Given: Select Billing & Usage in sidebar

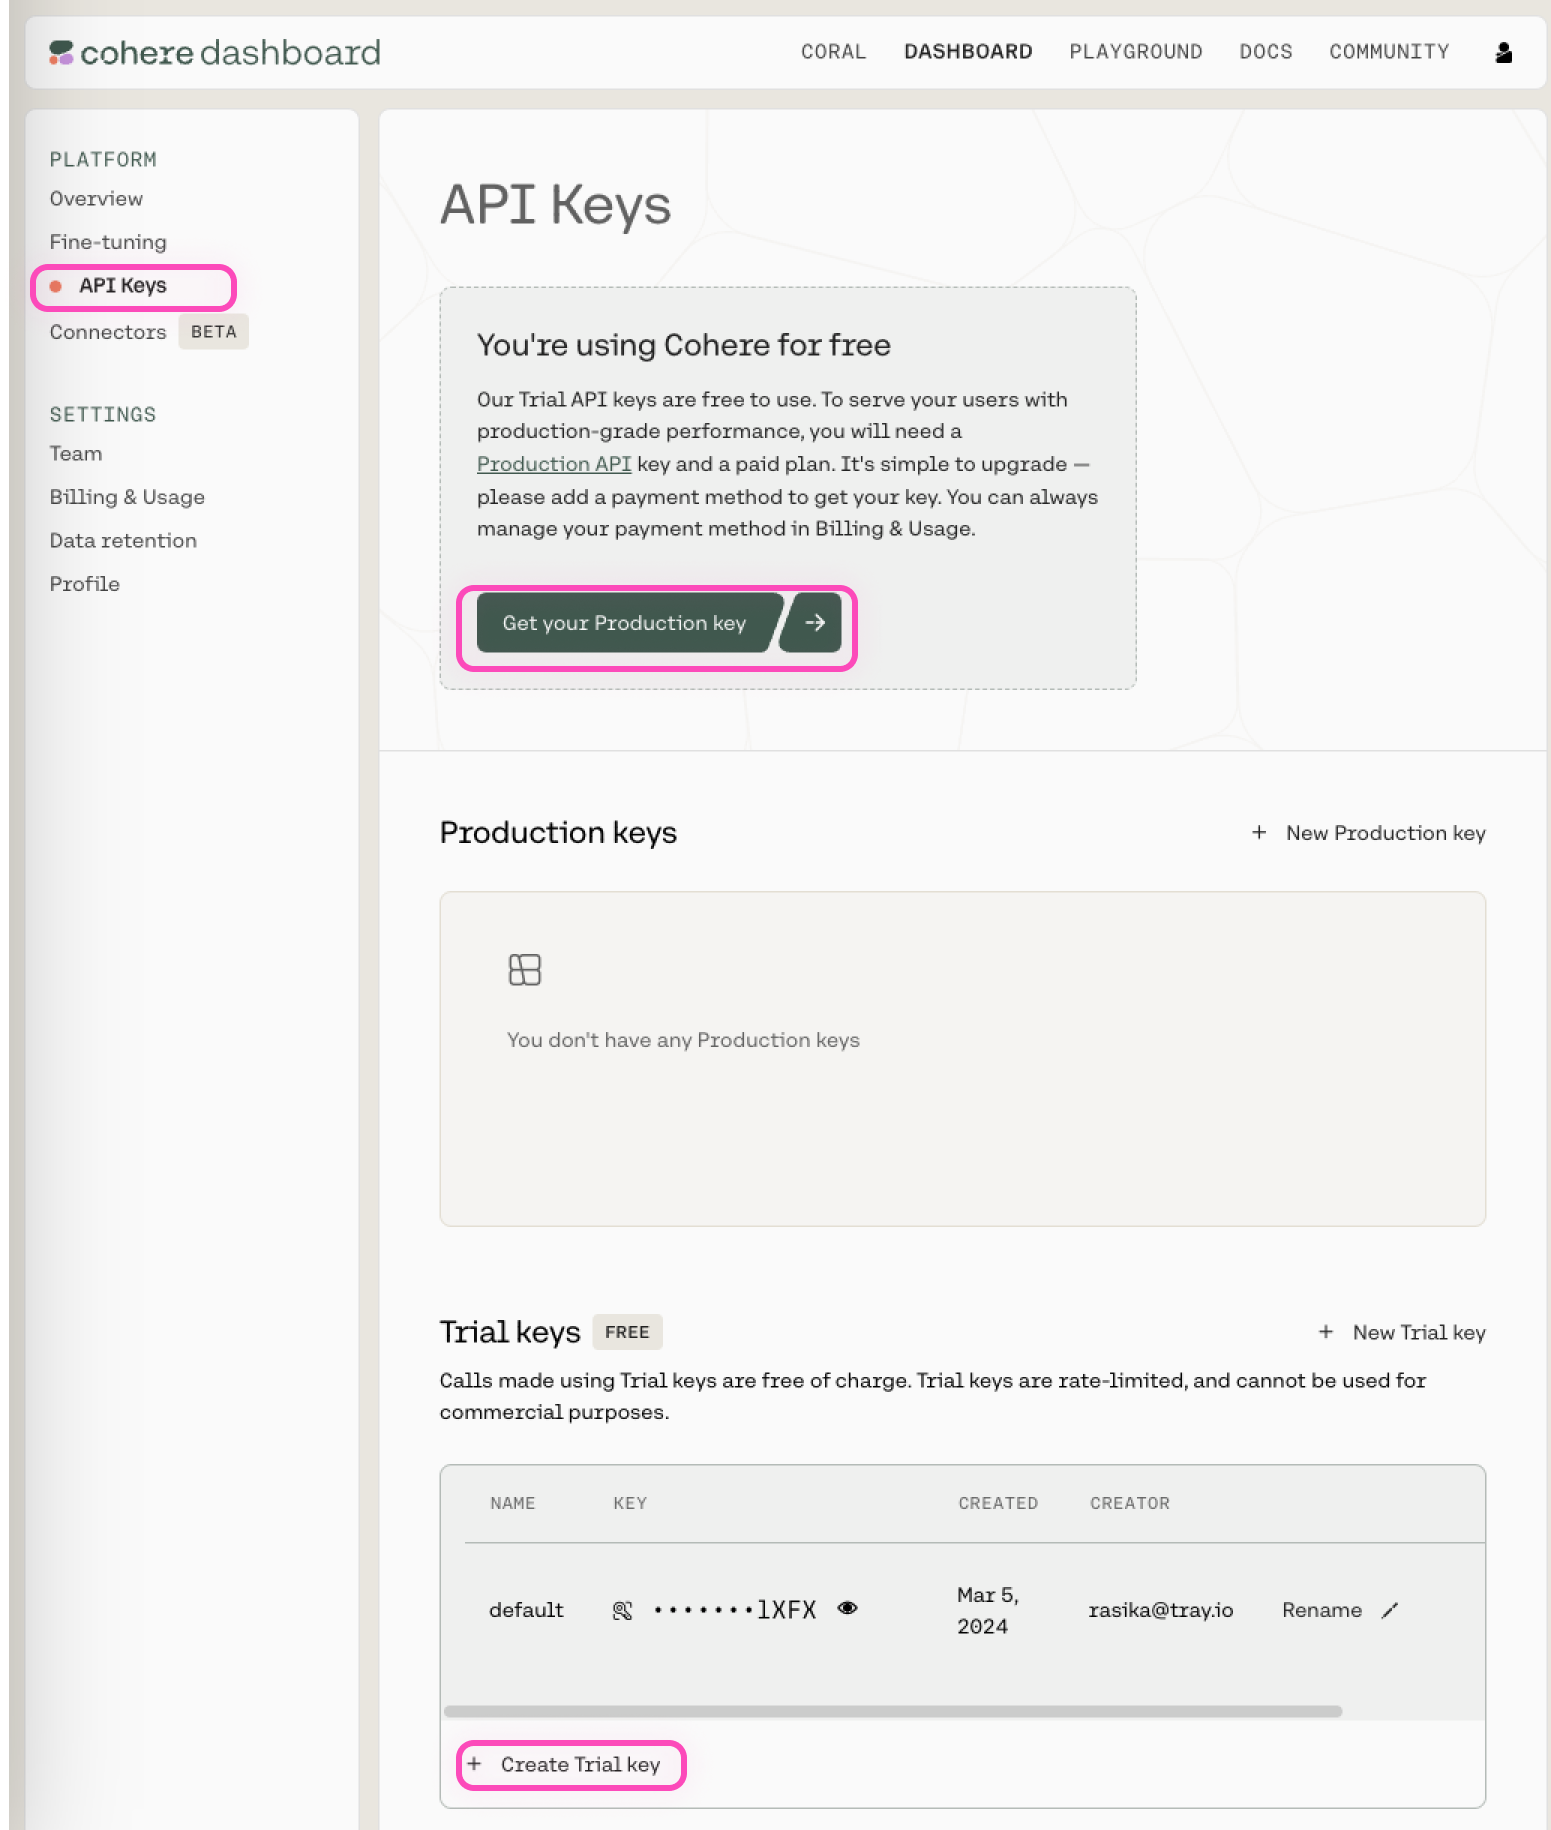Looking at the screenshot, I should (x=127, y=497).
